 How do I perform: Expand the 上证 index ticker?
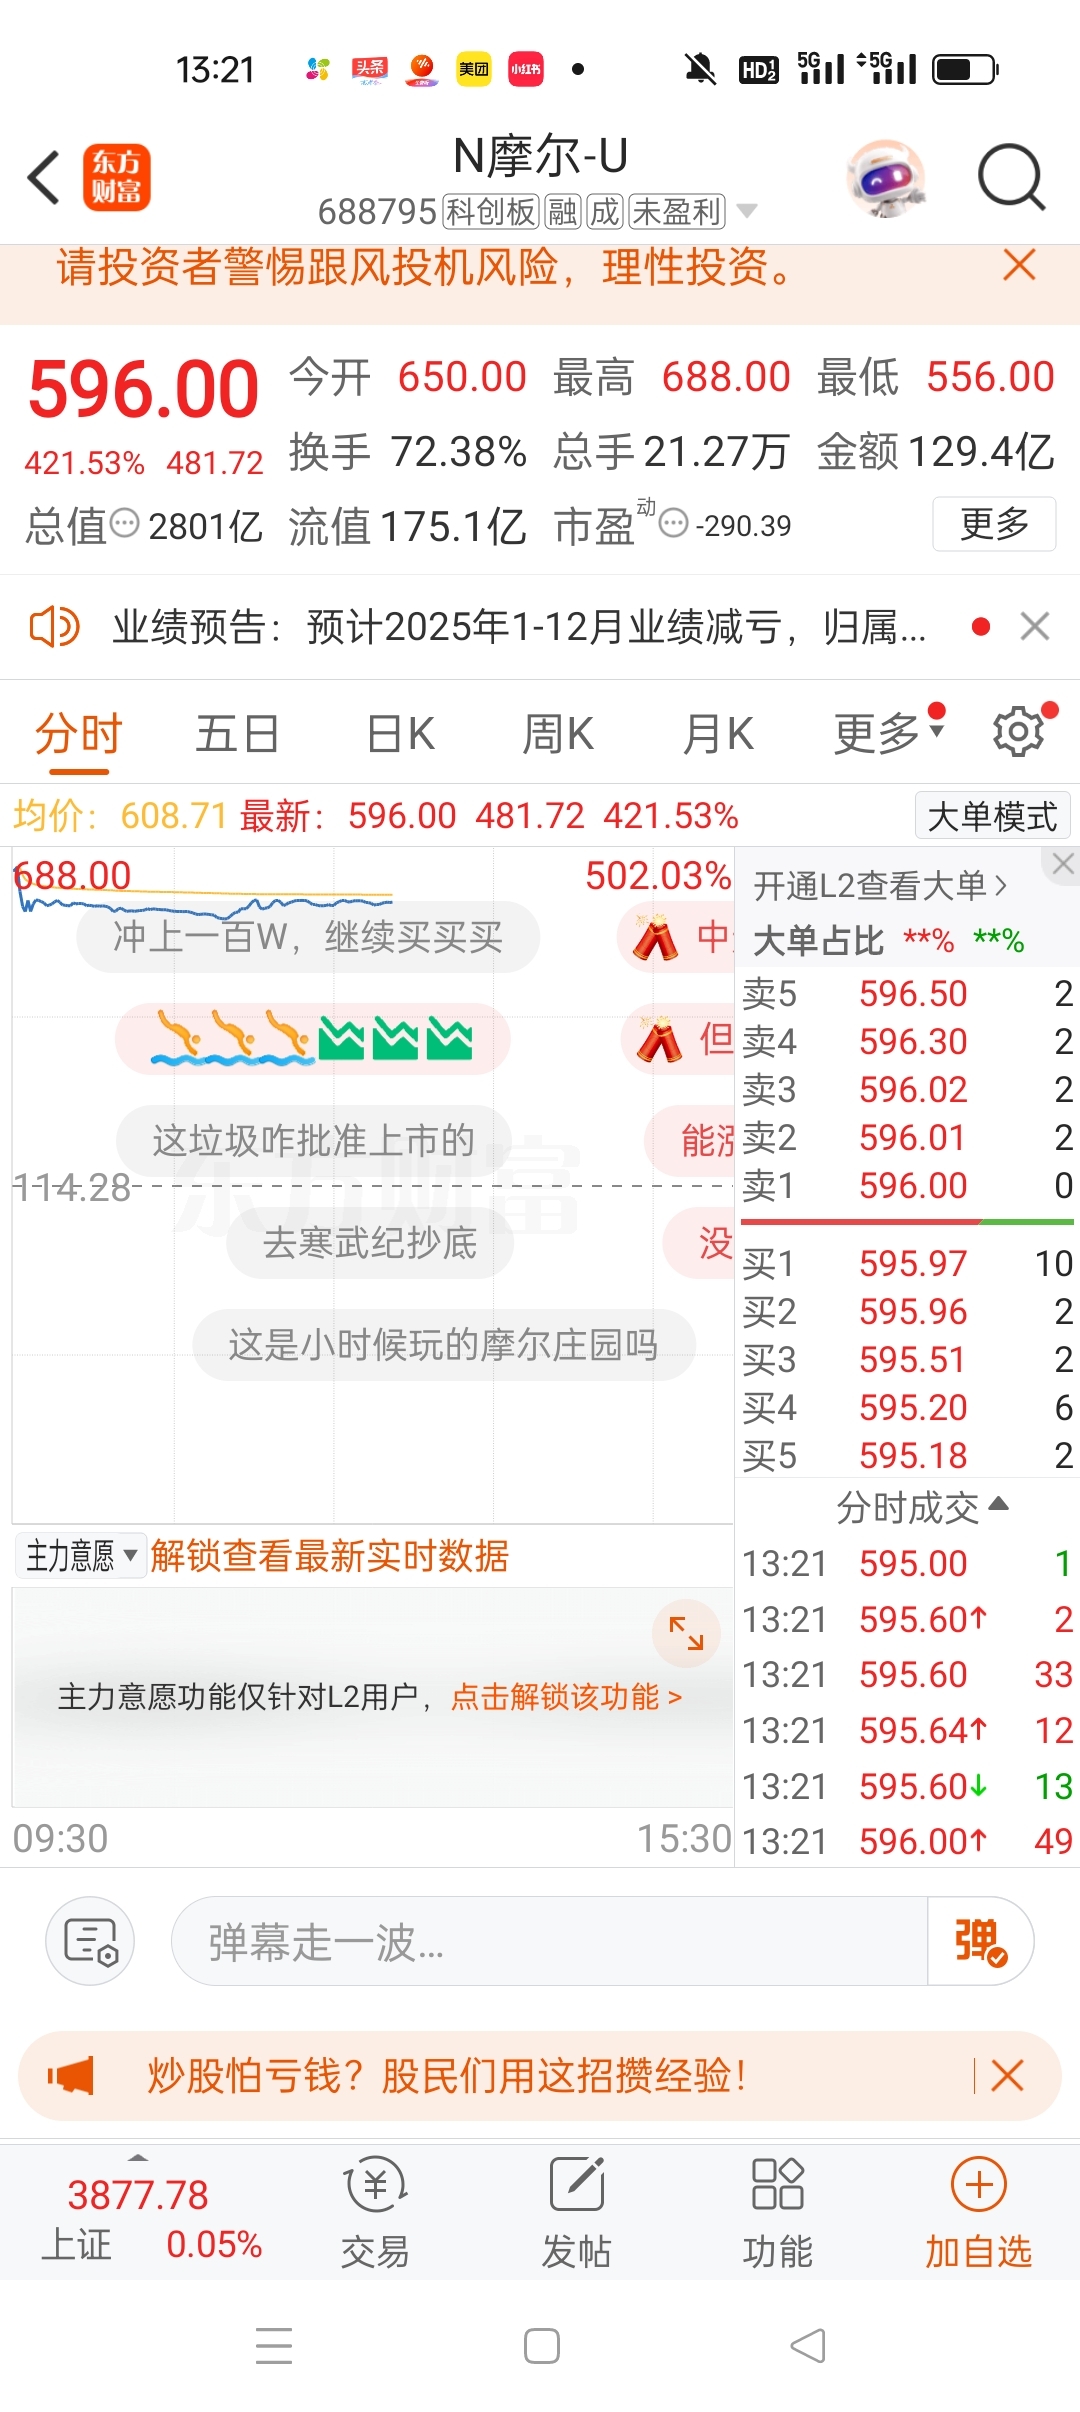(x=150, y=2212)
